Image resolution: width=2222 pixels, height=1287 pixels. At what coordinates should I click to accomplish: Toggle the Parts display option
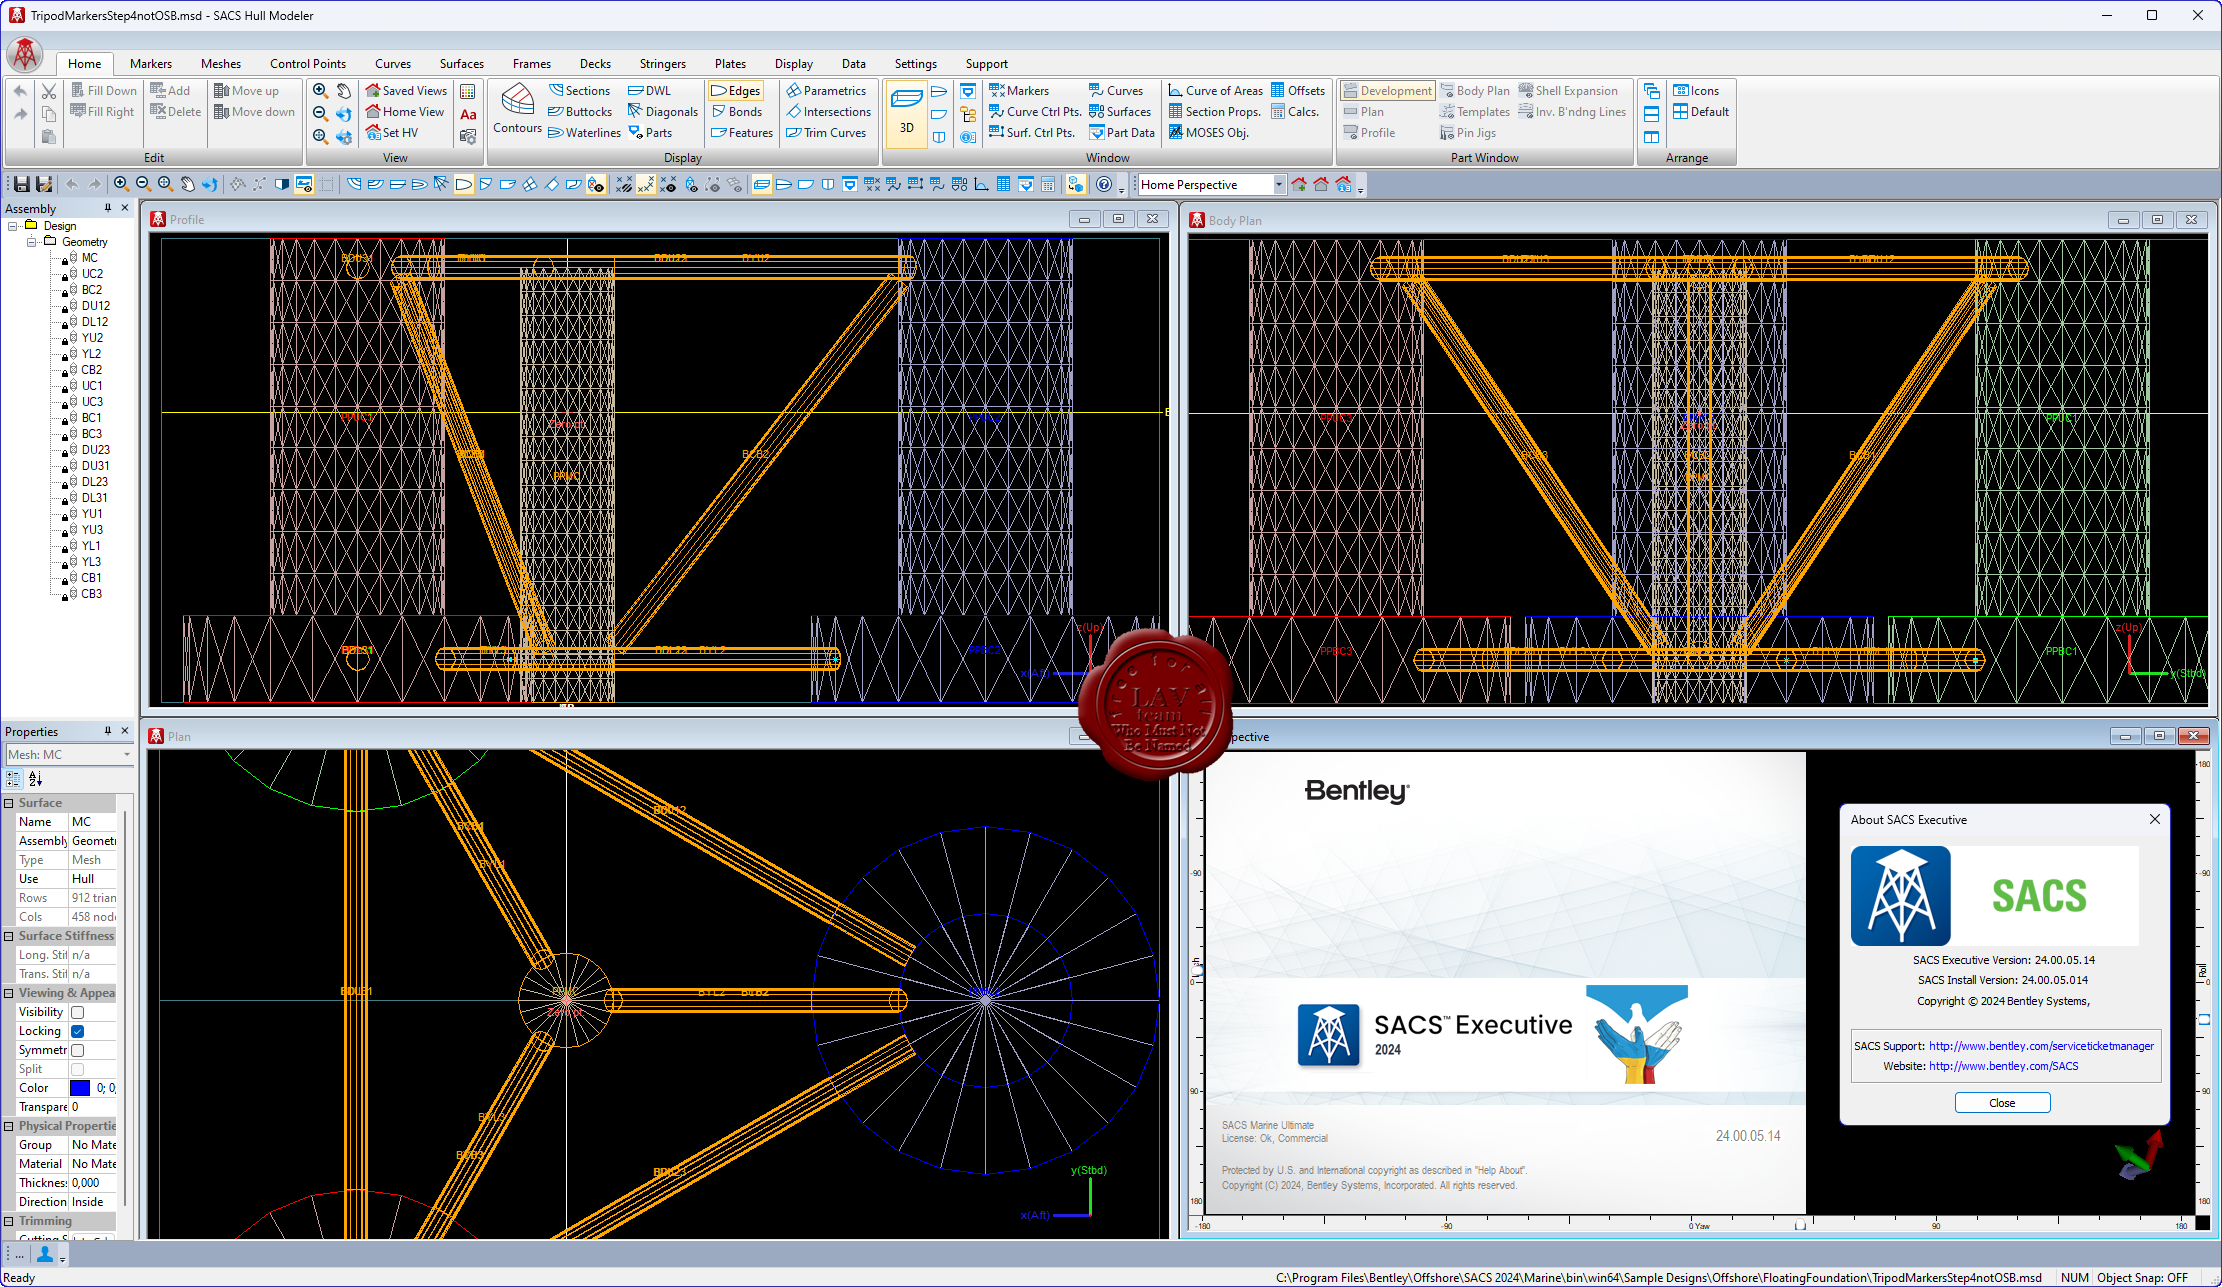click(650, 132)
